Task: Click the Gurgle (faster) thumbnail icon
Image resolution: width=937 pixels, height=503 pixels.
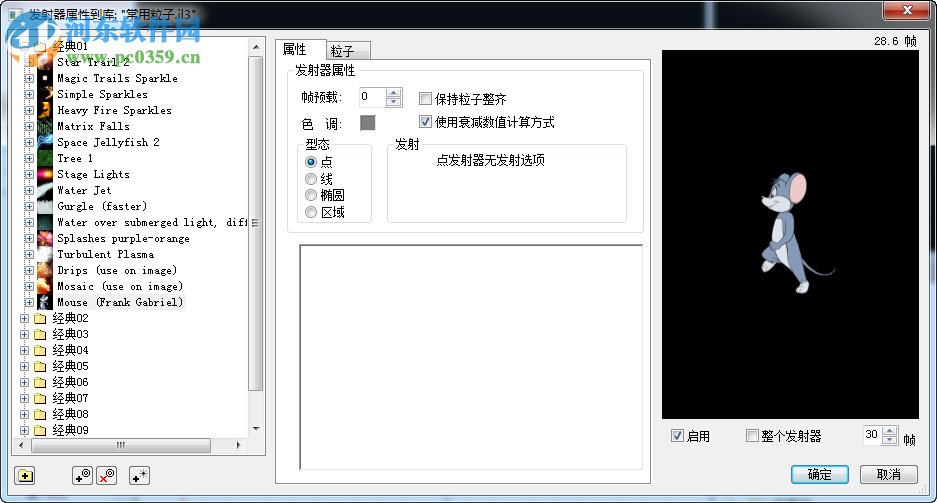Action: (45, 206)
